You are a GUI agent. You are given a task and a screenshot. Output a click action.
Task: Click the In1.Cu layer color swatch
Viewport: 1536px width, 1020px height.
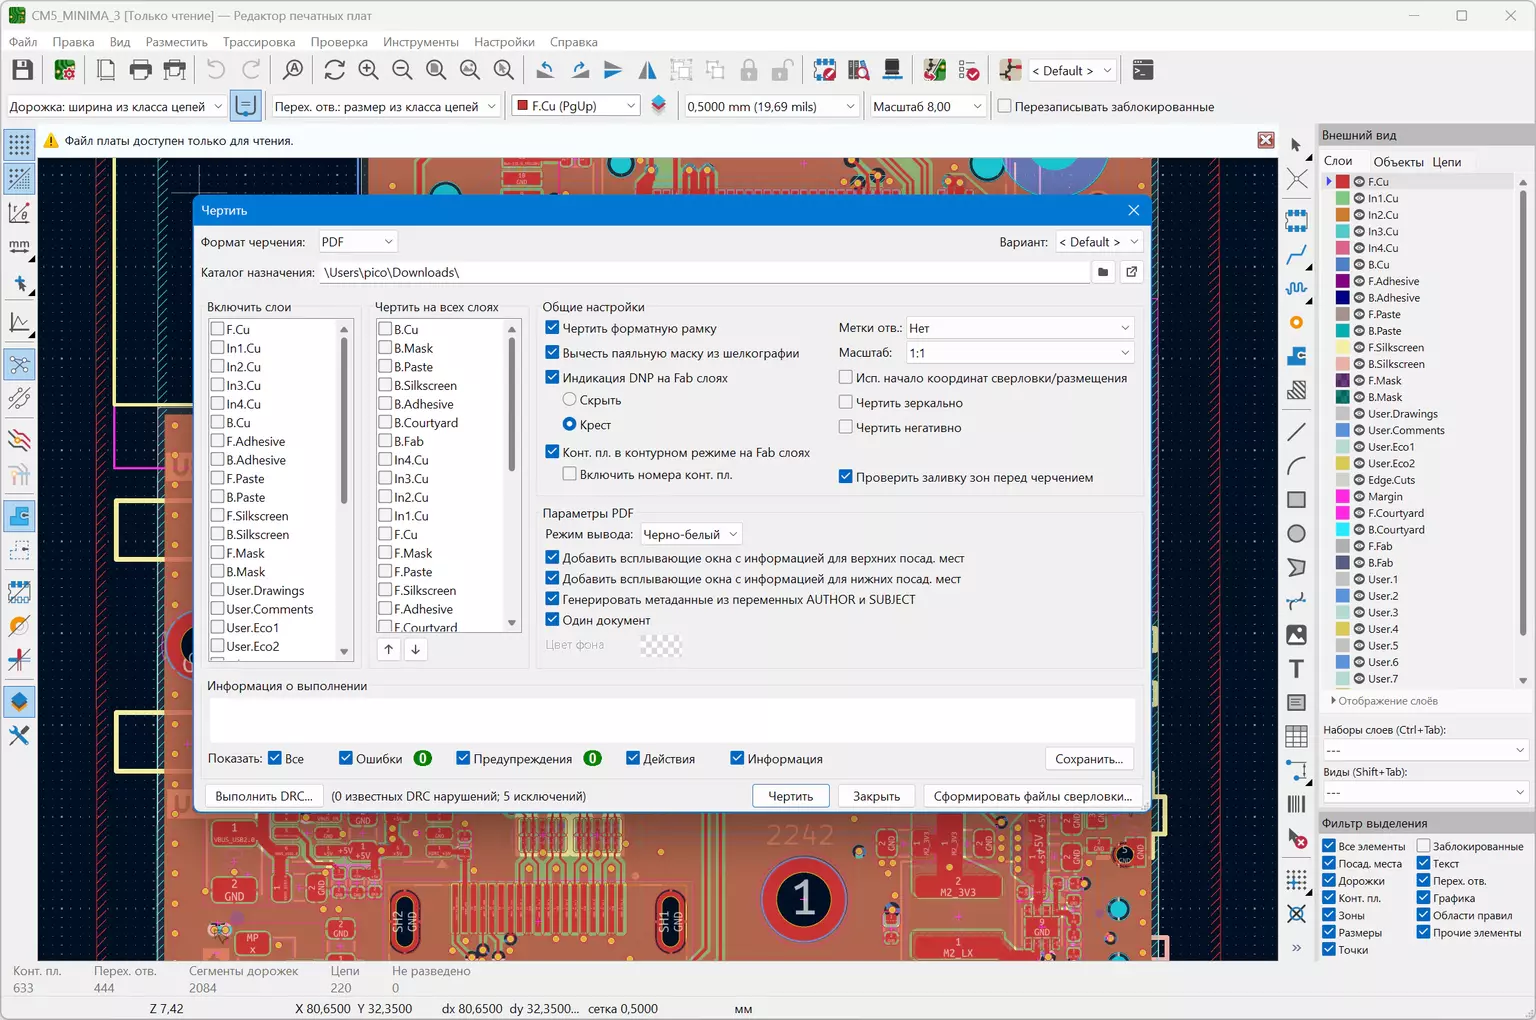1343,199
